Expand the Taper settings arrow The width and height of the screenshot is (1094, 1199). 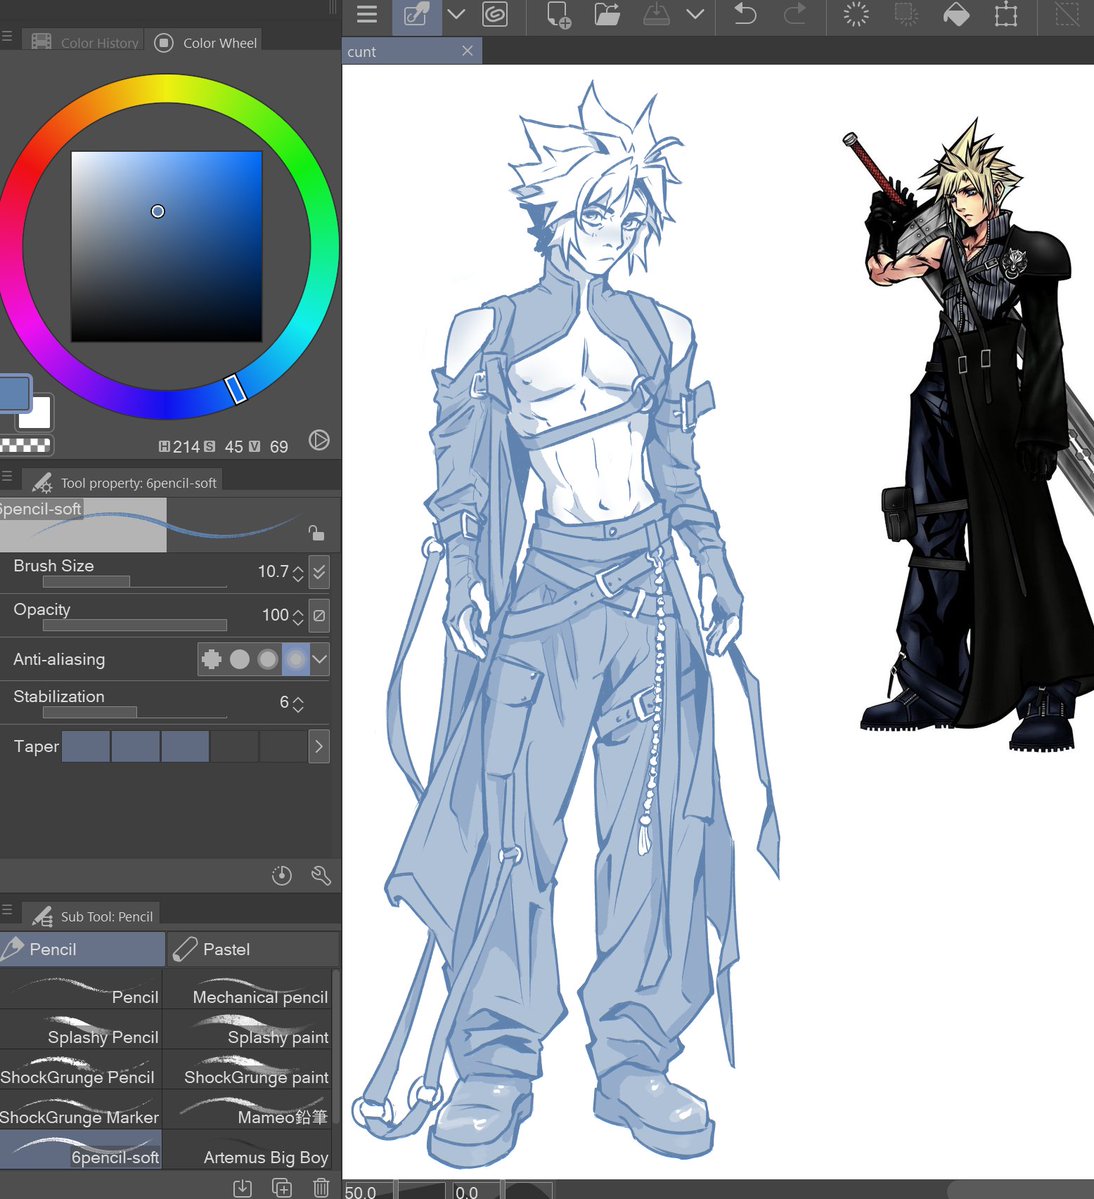(320, 746)
